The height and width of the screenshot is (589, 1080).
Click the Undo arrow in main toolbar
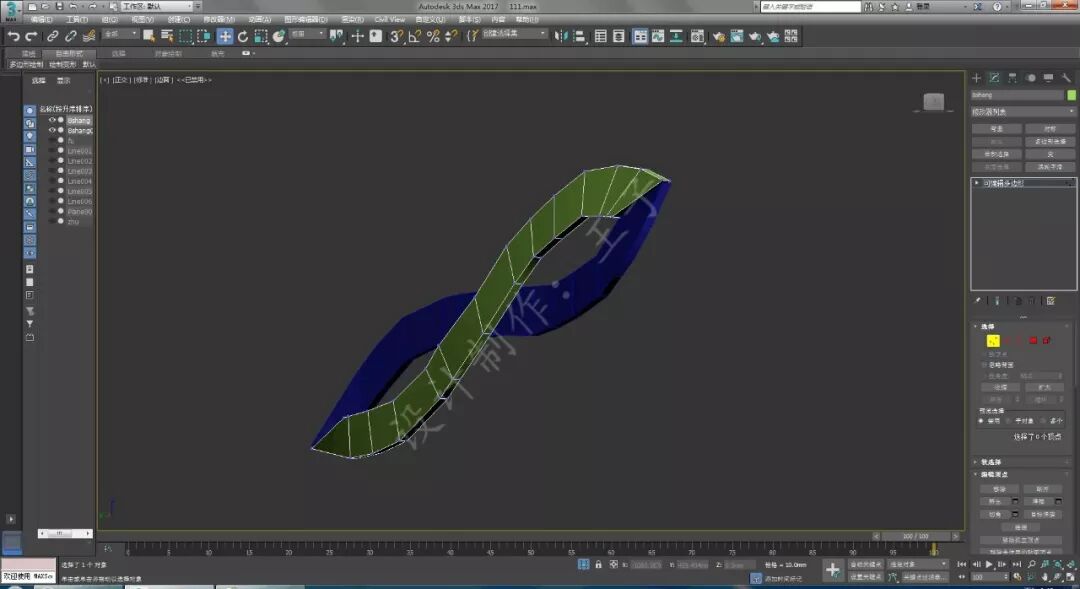click(x=13, y=37)
